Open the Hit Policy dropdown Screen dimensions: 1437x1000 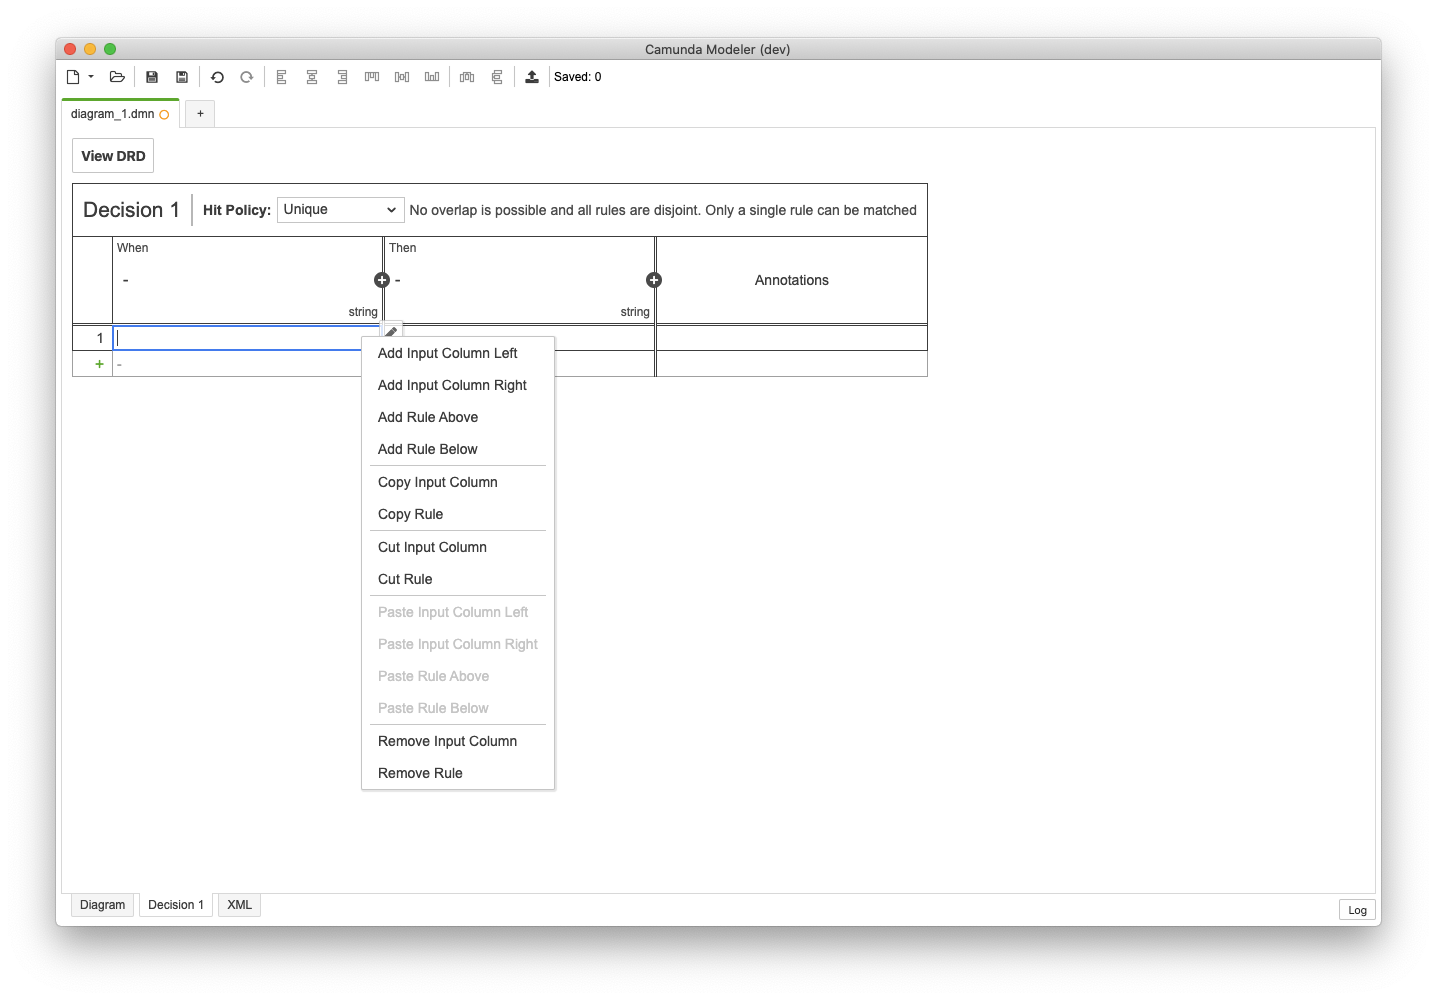pos(340,209)
